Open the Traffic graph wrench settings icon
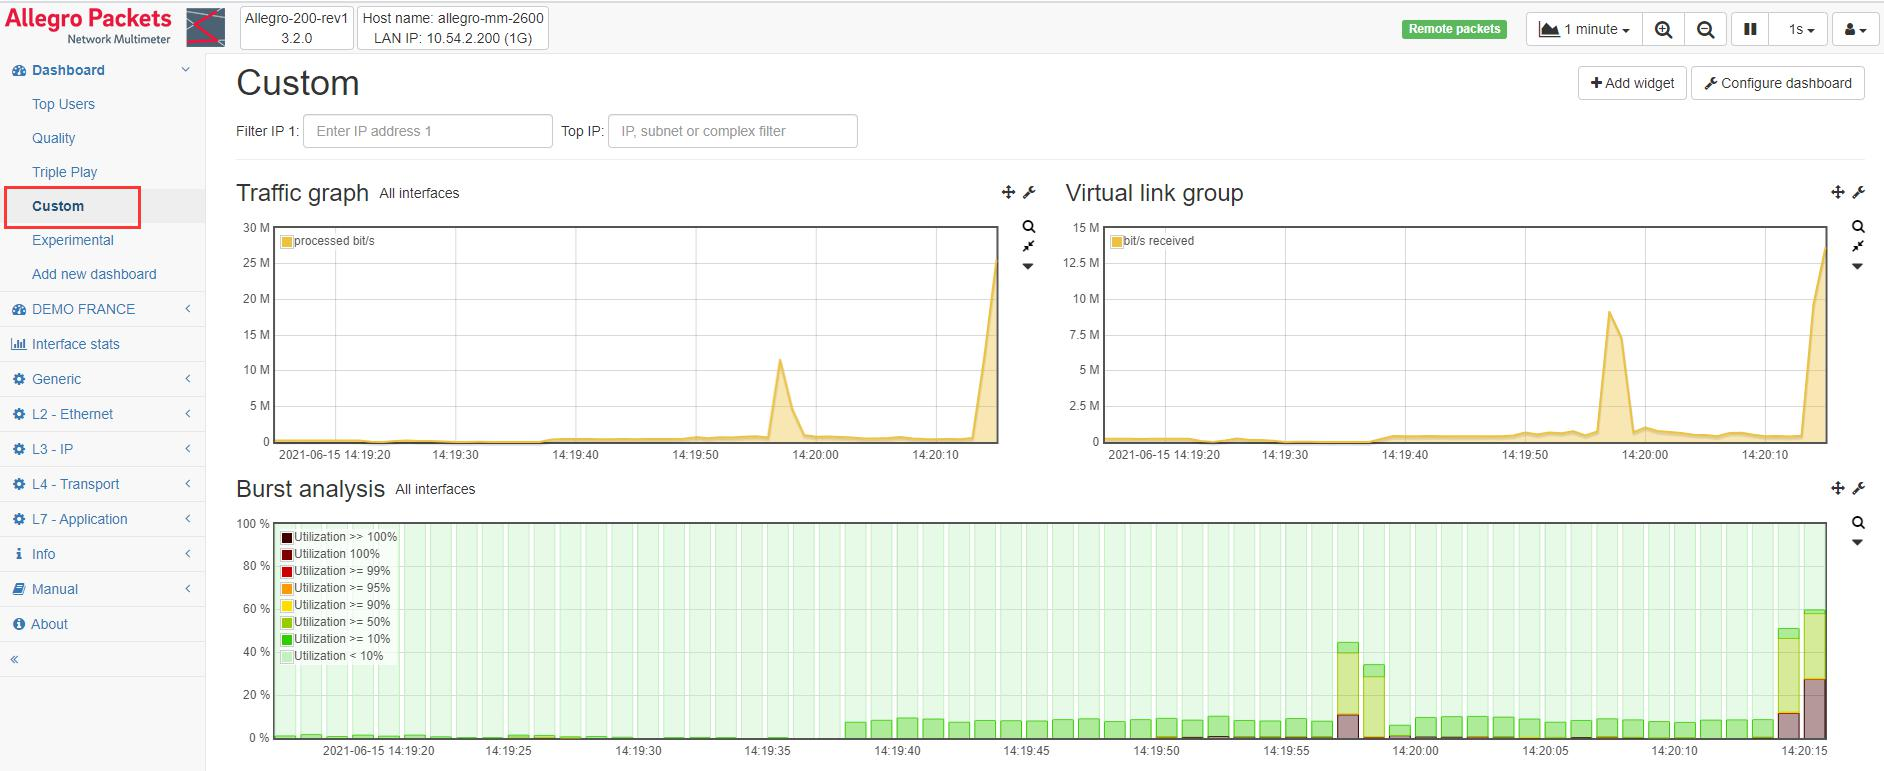 click(x=1029, y=192)
